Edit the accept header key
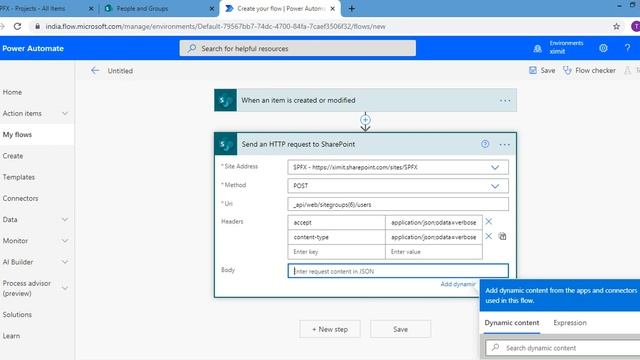Viewport: 640px width, 360px height. pos(336,222)
